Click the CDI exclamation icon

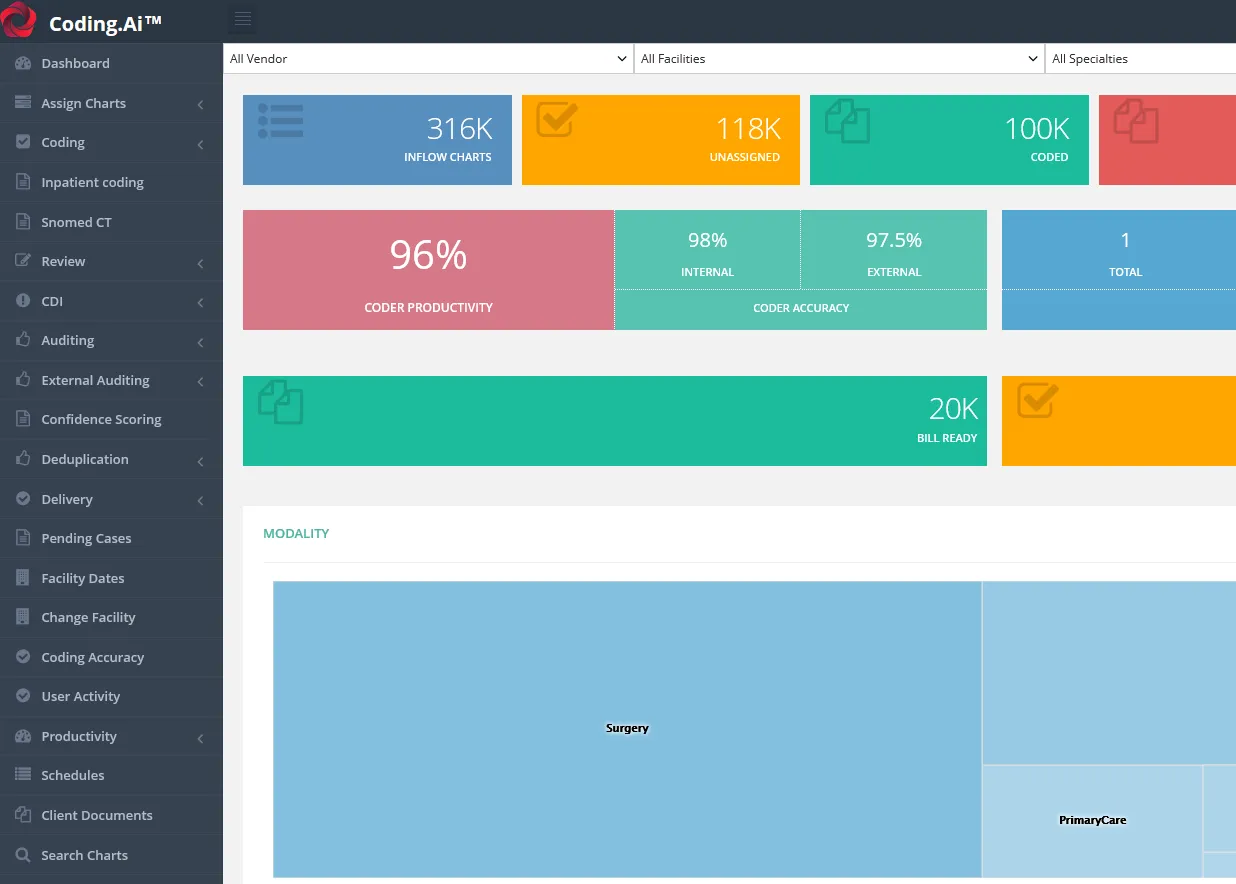click(22, 301)
